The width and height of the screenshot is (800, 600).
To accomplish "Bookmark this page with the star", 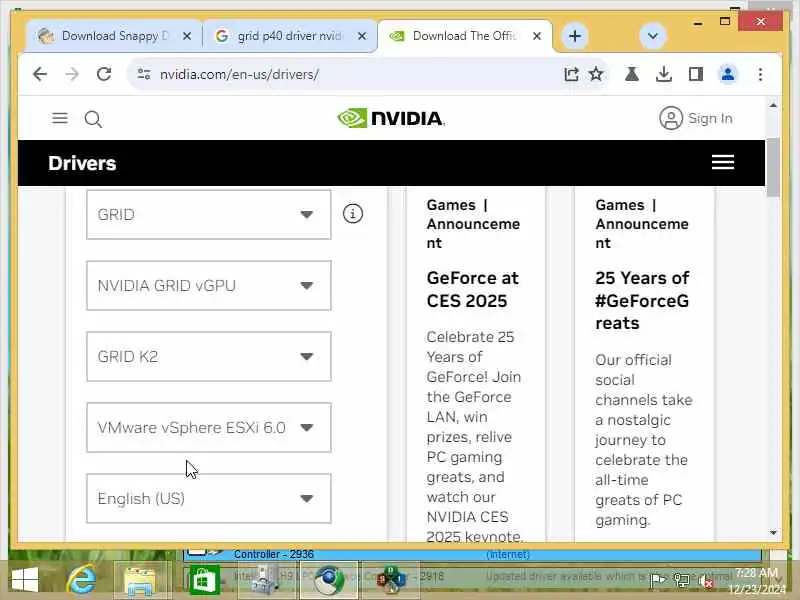I will point(596,74).
